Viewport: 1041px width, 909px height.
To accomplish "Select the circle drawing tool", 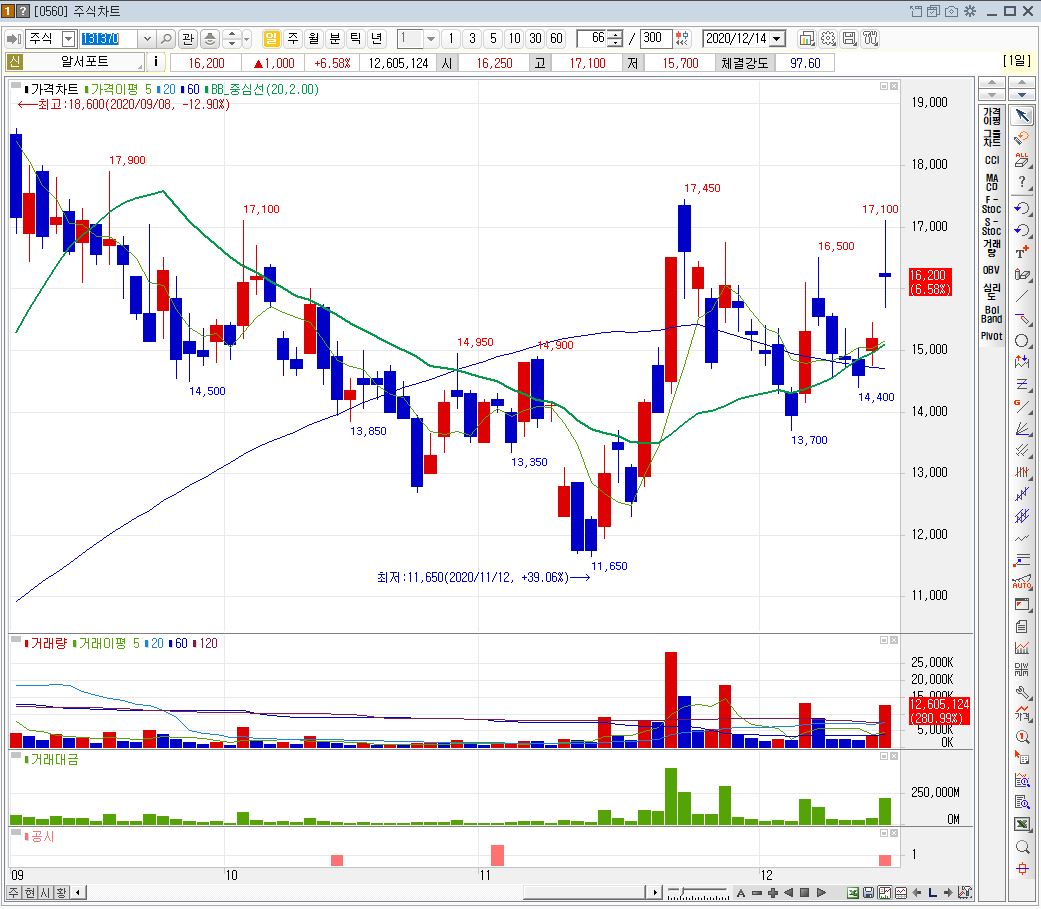I will 1022,341.
